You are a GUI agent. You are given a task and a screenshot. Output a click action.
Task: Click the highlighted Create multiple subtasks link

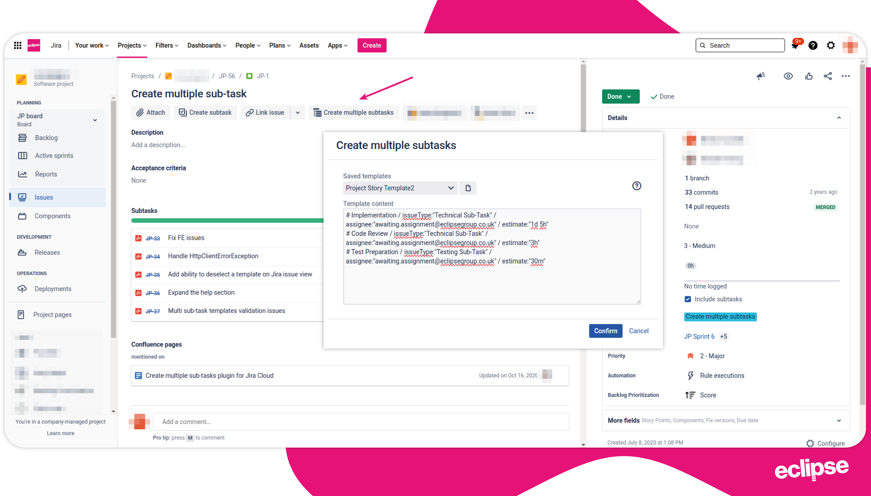point(720,317)
